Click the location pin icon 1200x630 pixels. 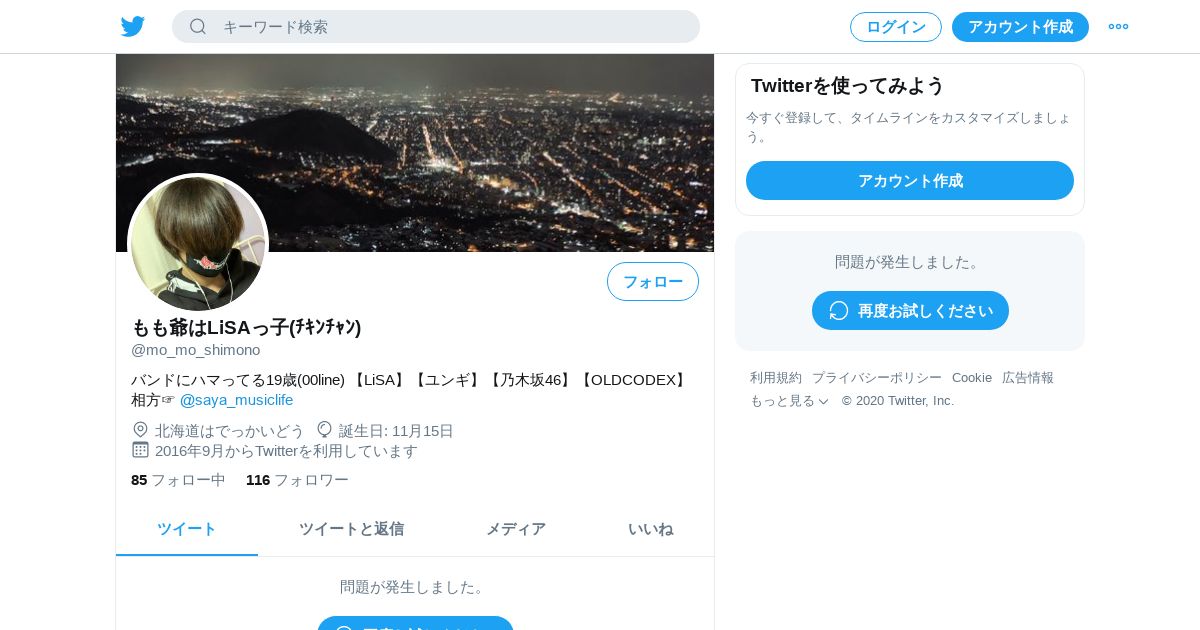(x=140, y=430)
